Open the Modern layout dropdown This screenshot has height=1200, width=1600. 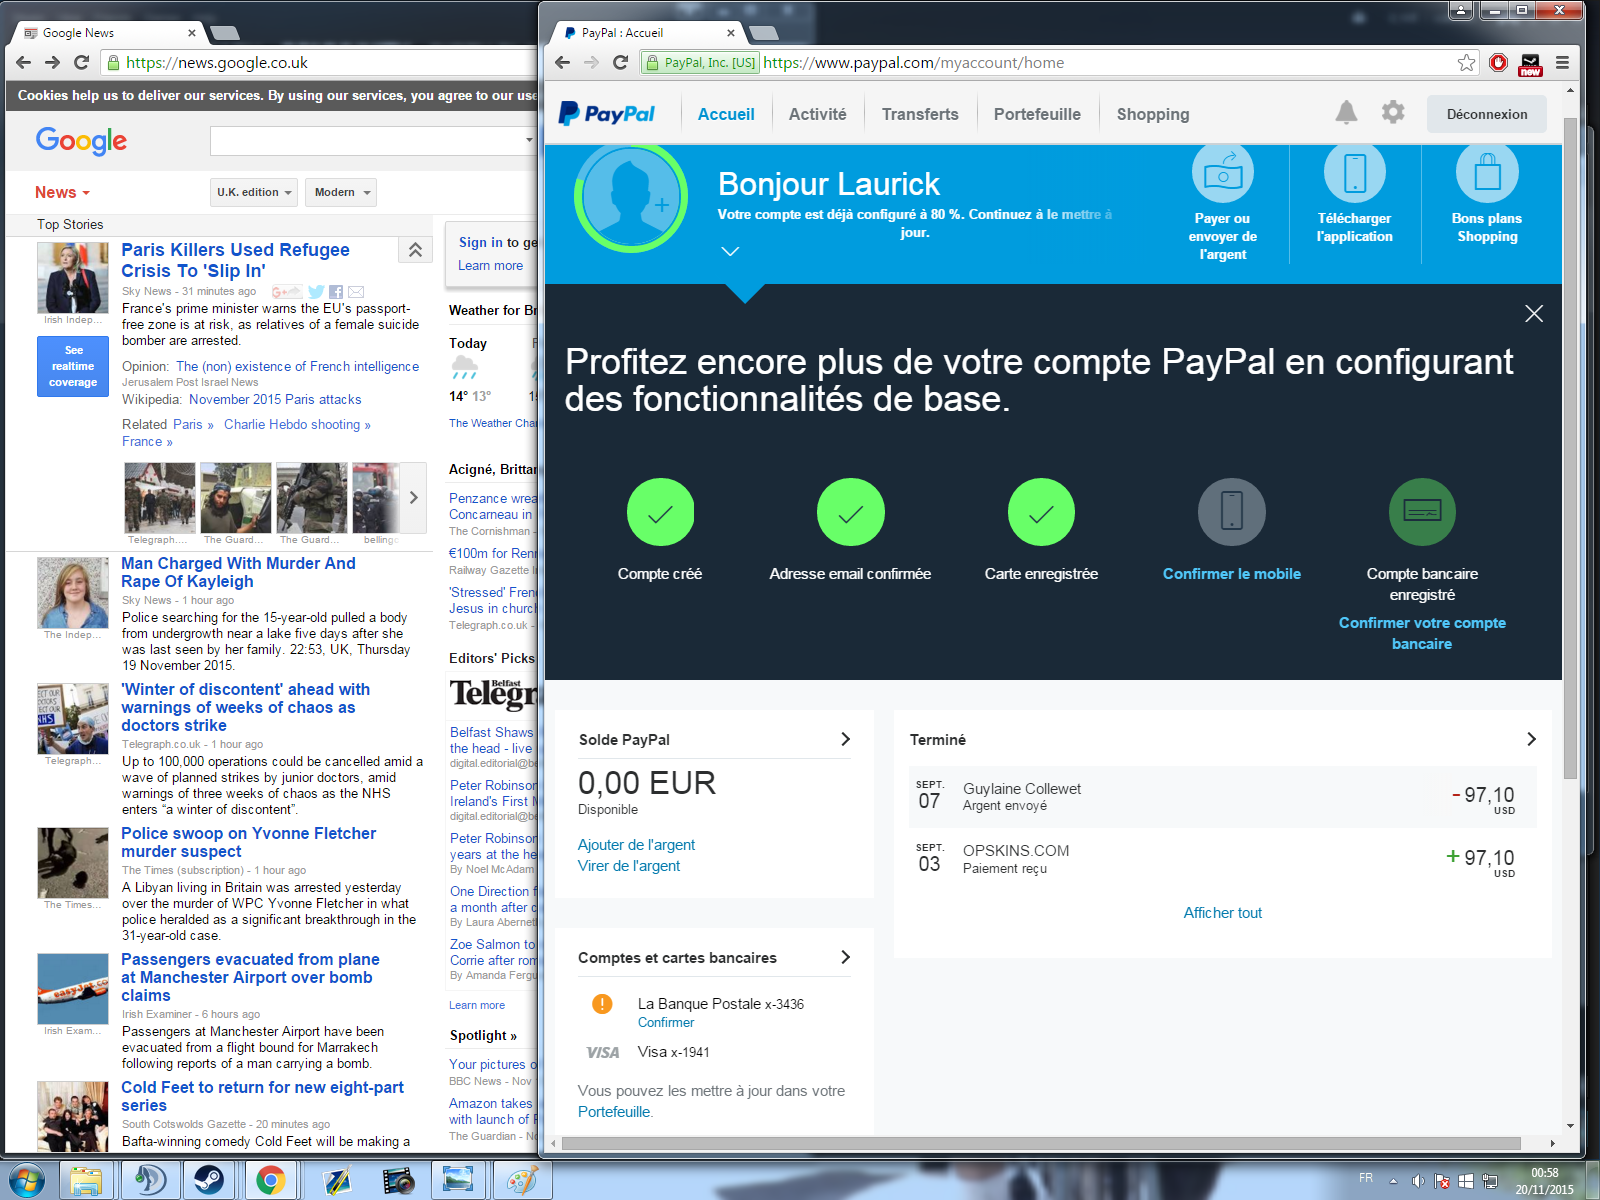pos(341,192)
